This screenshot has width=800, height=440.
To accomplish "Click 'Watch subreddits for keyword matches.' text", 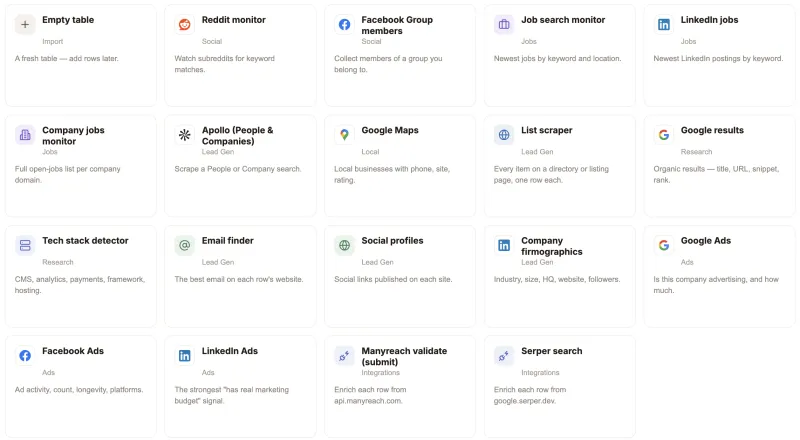I will click(x=224, y=64).
